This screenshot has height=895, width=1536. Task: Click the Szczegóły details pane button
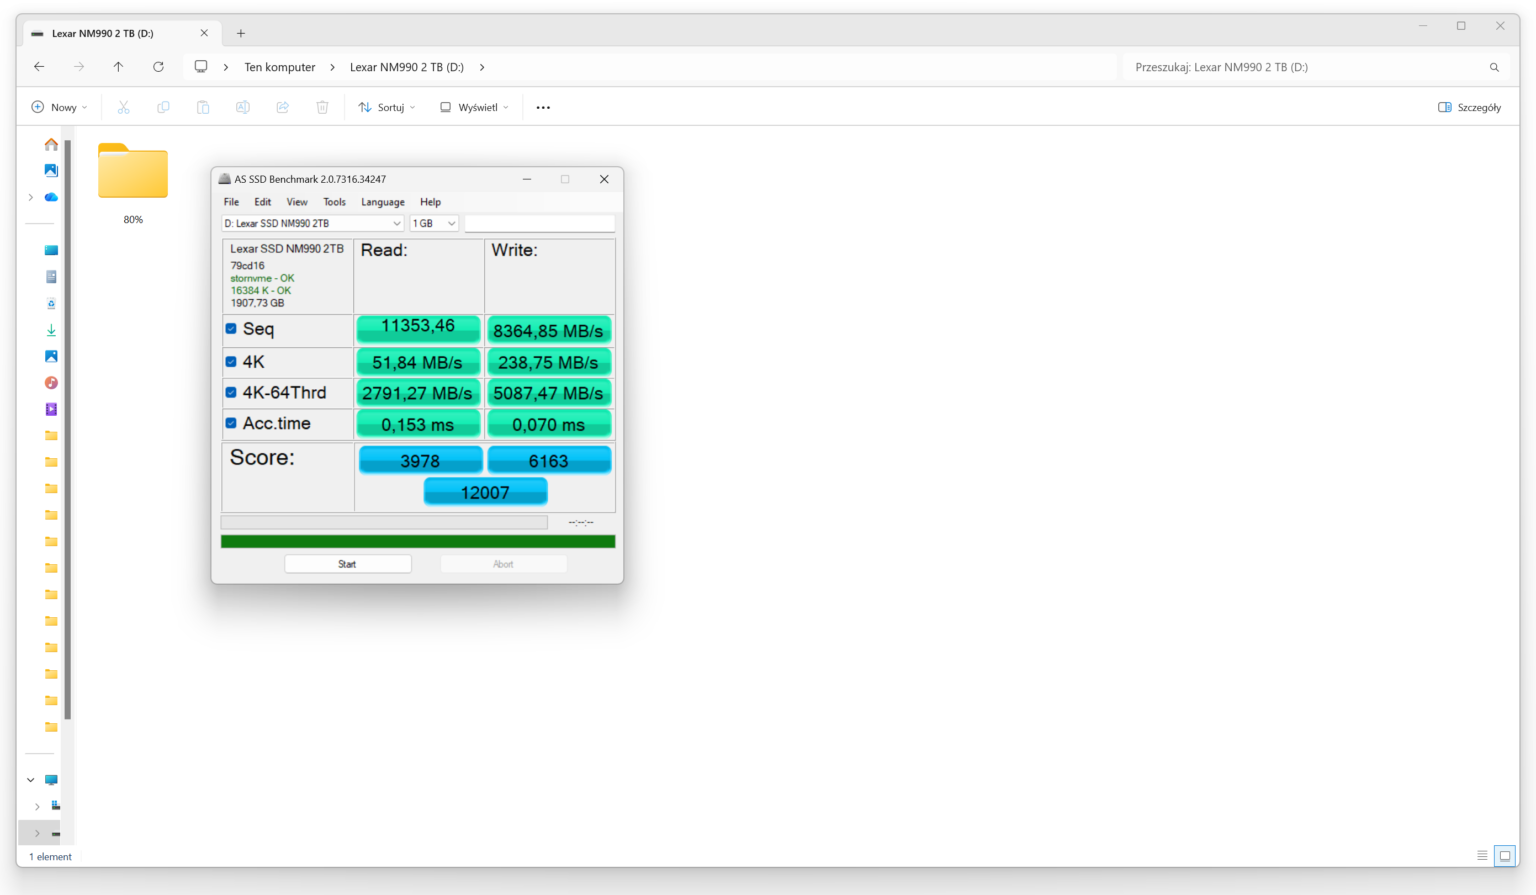[1469, 108]
